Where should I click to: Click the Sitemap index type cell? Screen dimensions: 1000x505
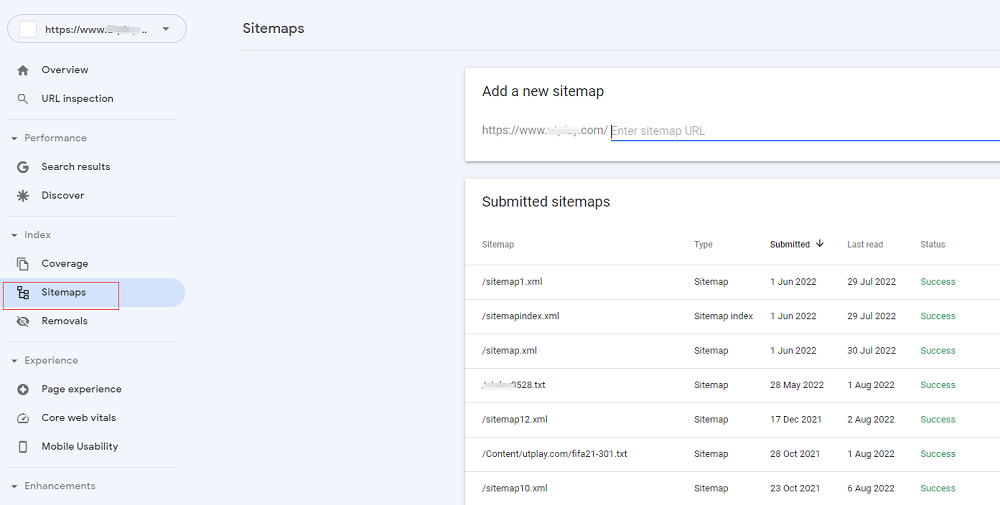(x=723, y=316)
